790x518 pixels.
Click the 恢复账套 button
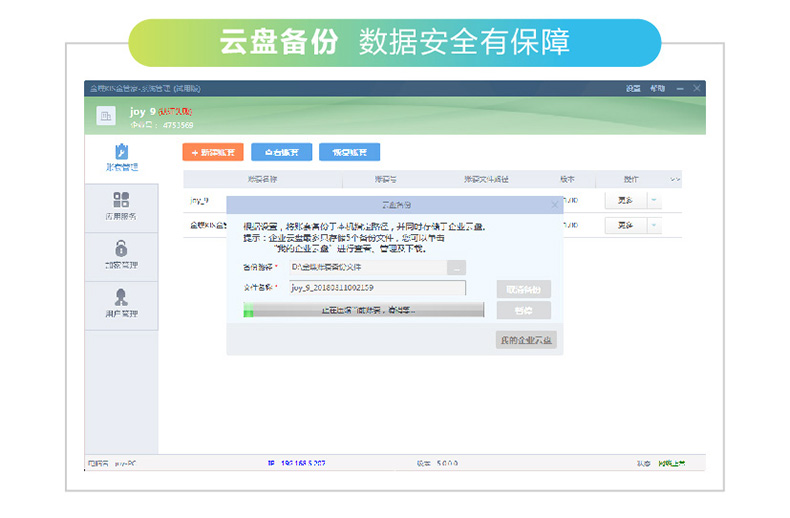pyautogui.click(x=349, y=152)
